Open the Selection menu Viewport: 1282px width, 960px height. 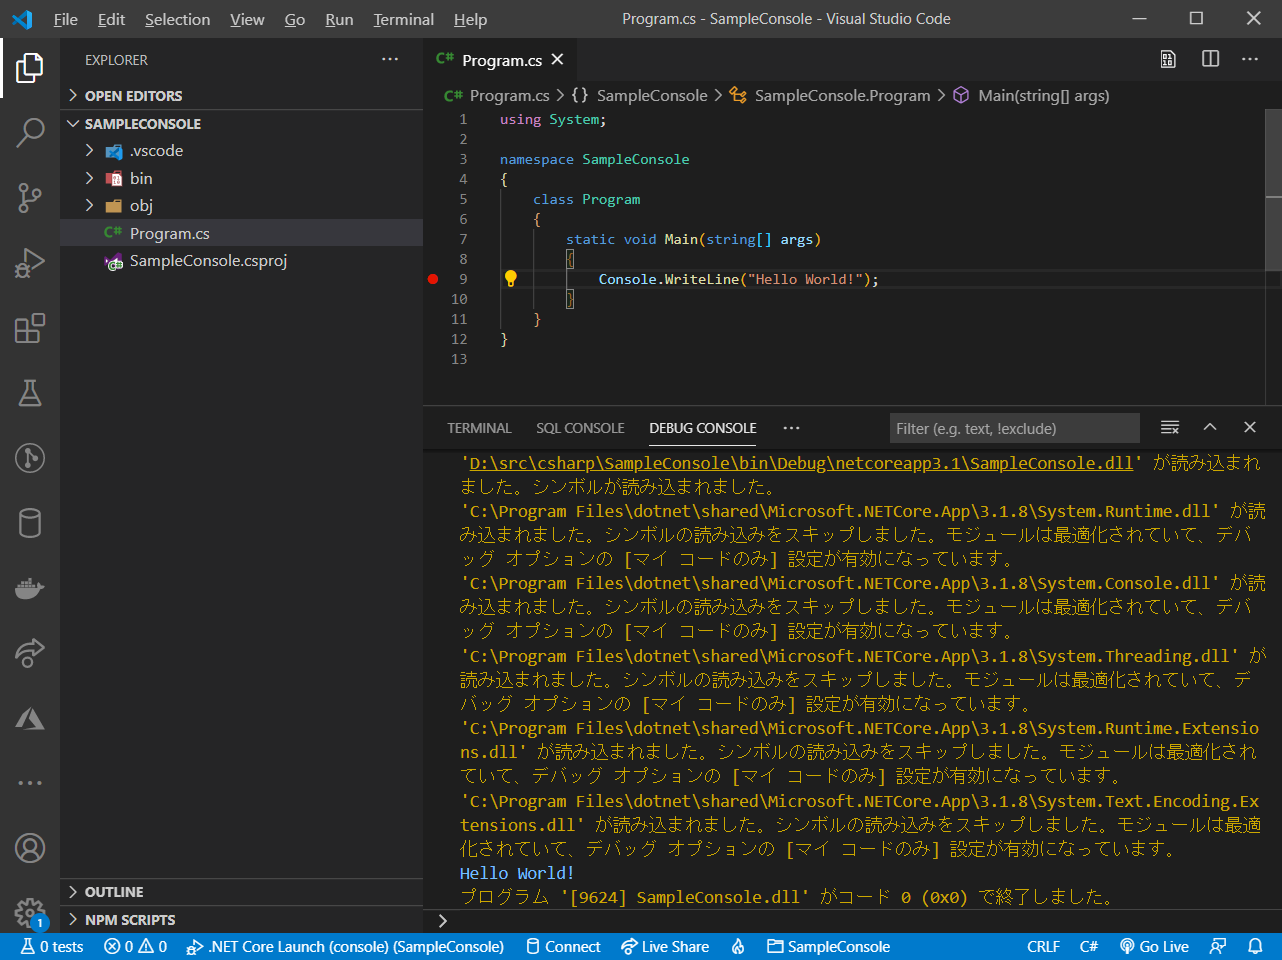point(177,19)
